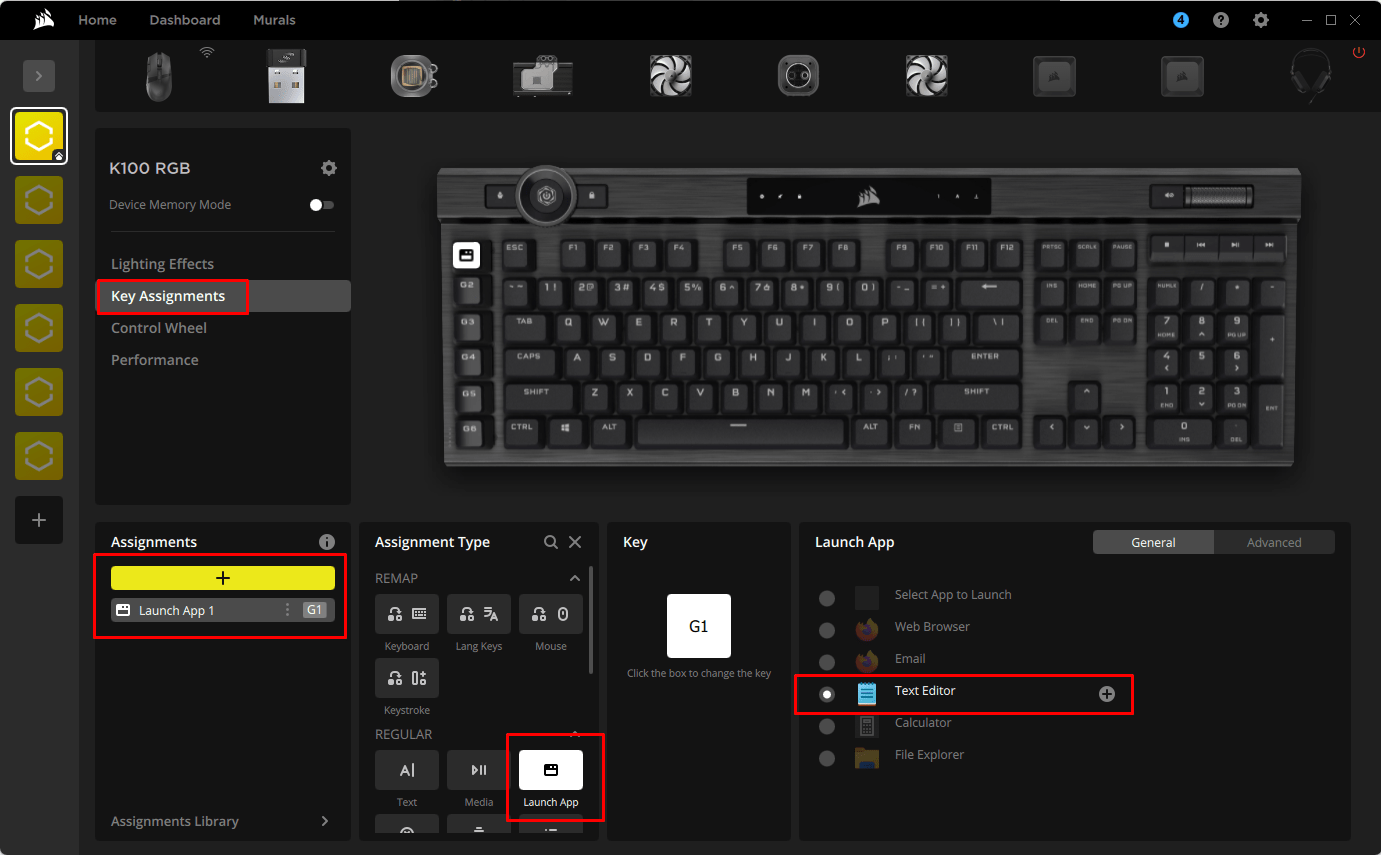Select the Text Editor radio button

pyautogui.click(x=827, y=694)
